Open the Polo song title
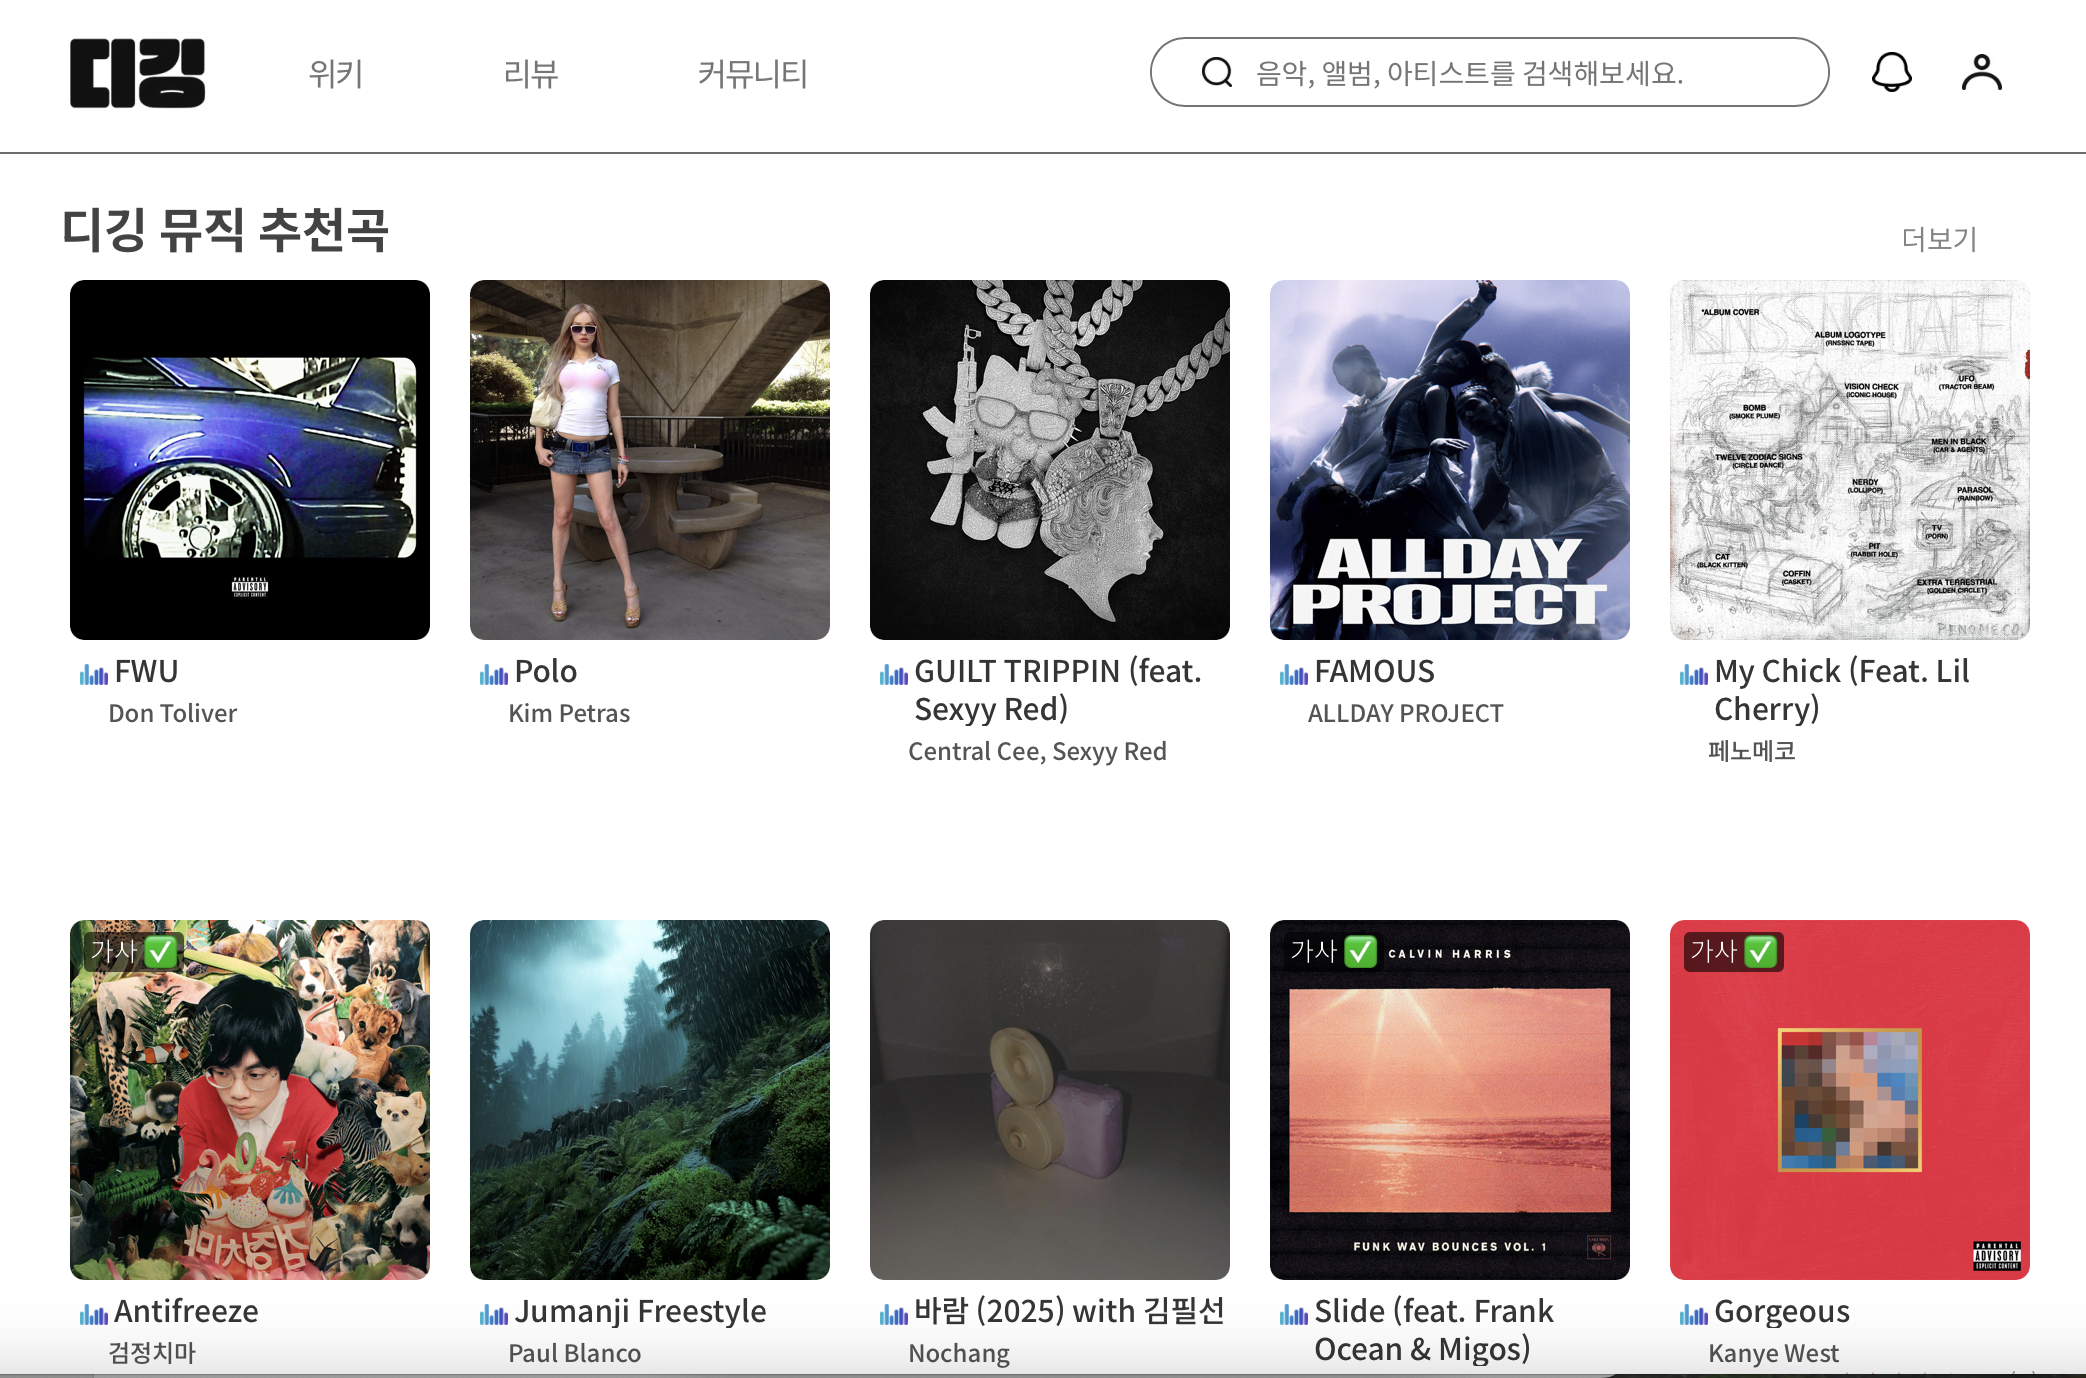 pos(546,671)
